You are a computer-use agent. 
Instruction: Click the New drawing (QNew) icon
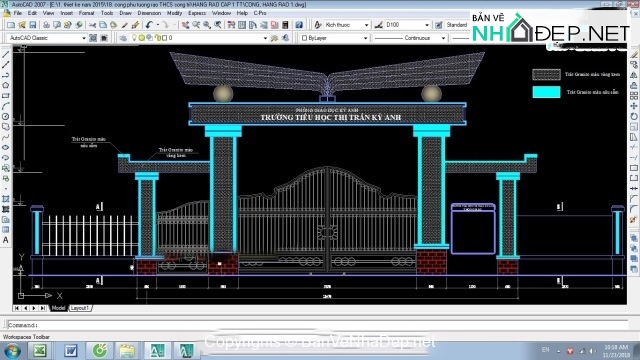(11, 25)
